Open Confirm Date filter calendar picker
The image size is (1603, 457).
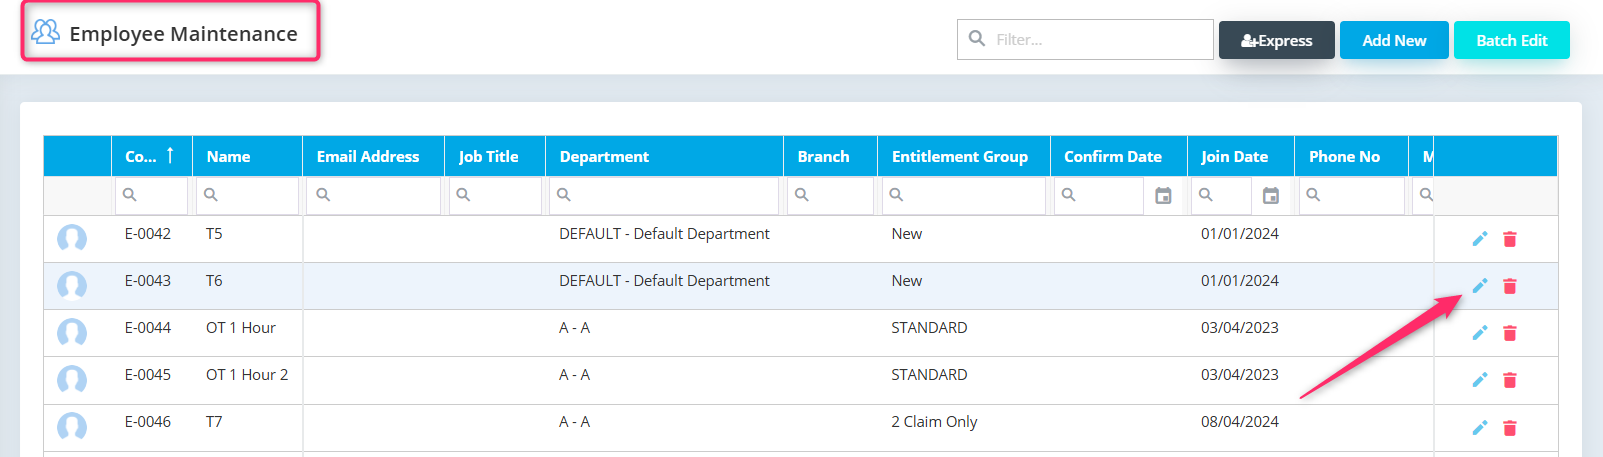[1163, 196]
